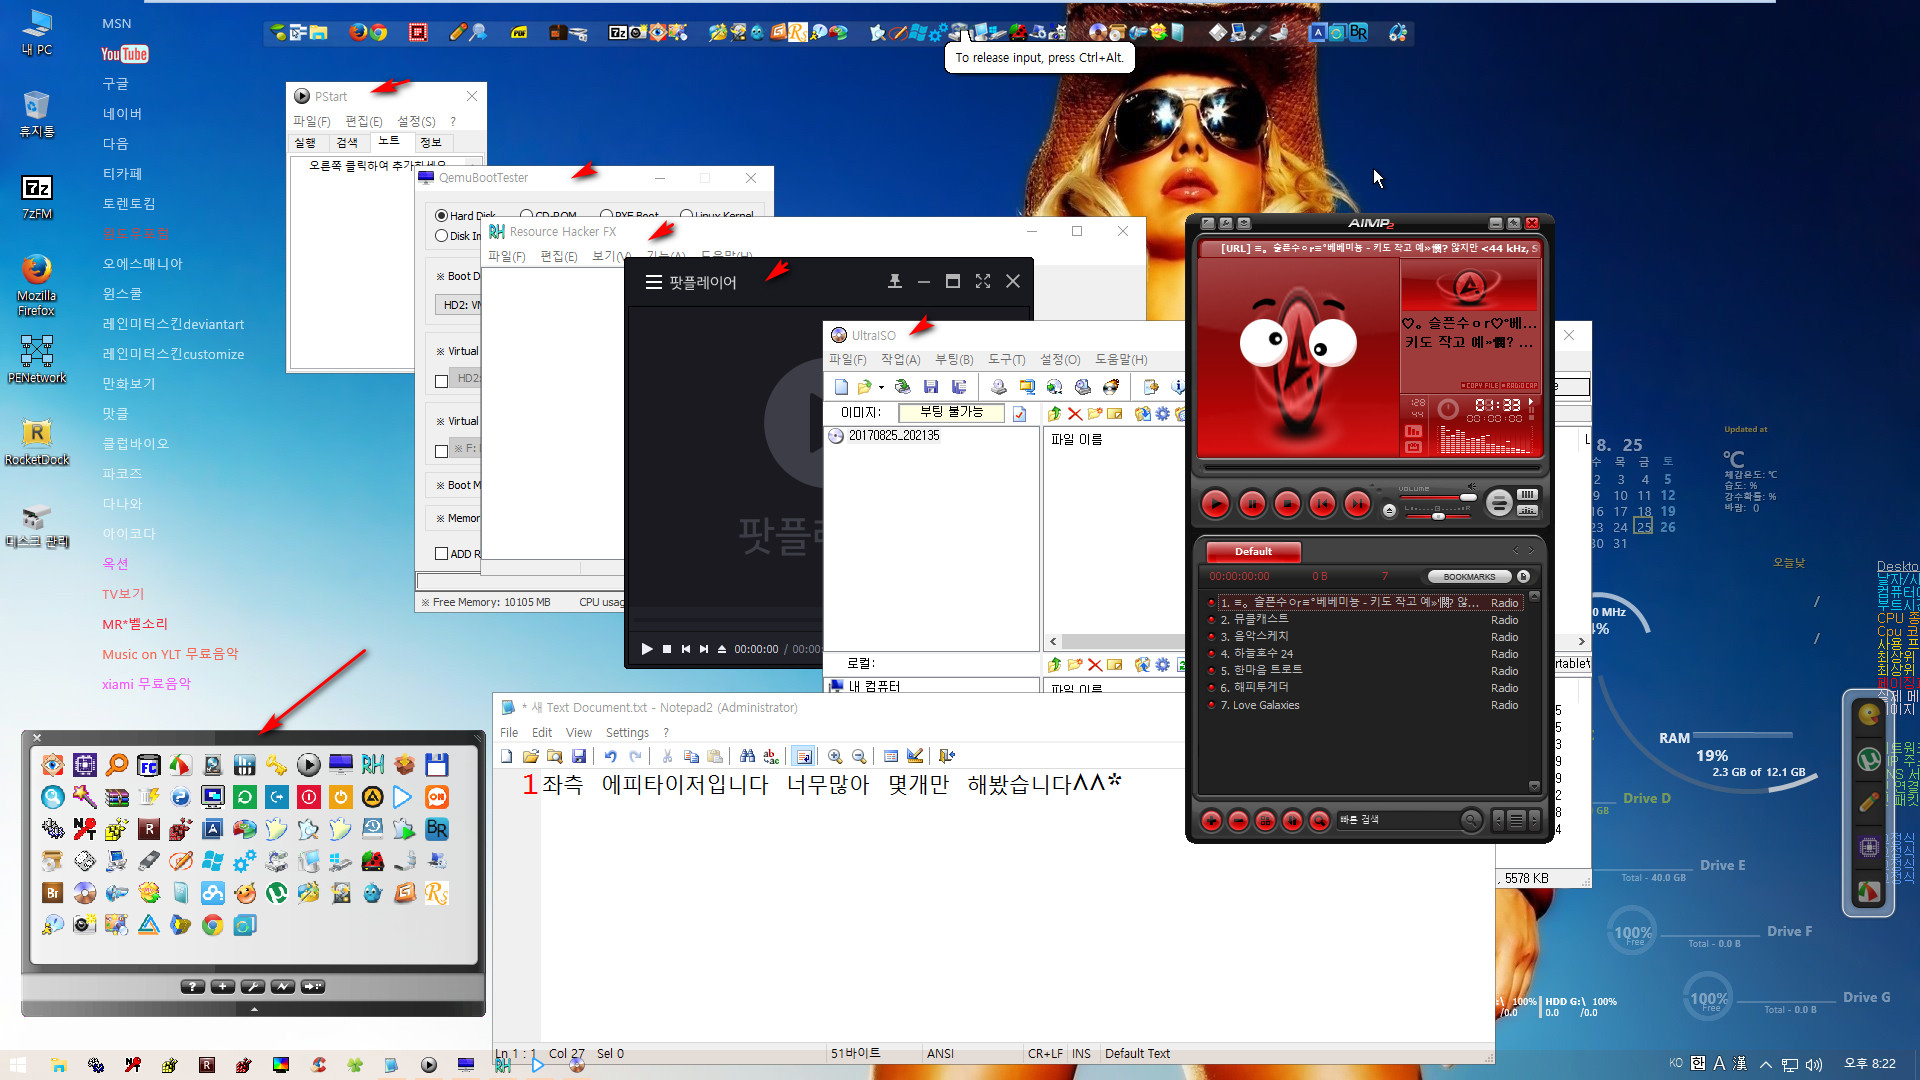
Task: Click plus add button under launcher
Action: coord(222,987)
